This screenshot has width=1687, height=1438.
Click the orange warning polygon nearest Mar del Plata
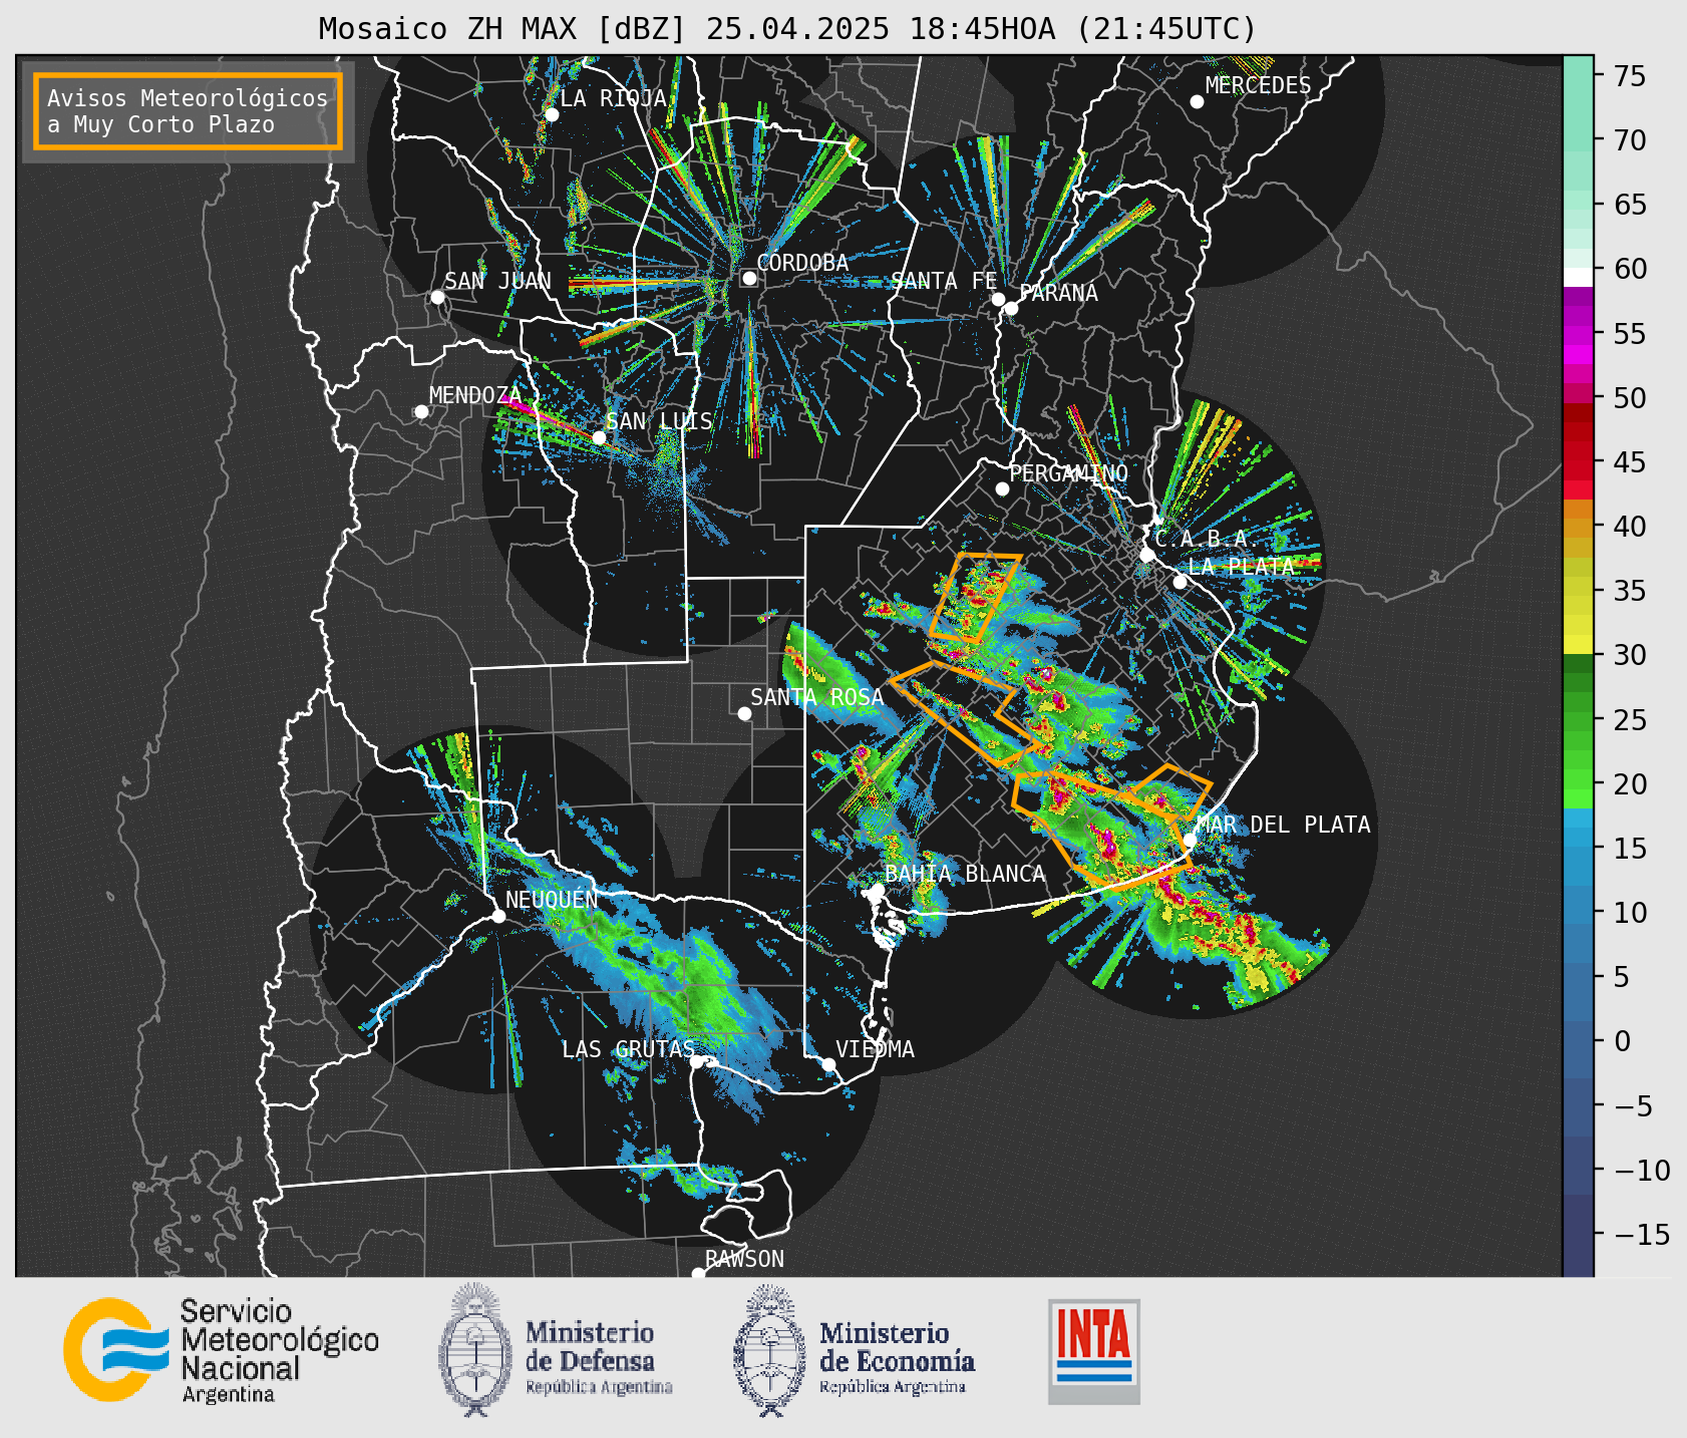coord(1168,790)
